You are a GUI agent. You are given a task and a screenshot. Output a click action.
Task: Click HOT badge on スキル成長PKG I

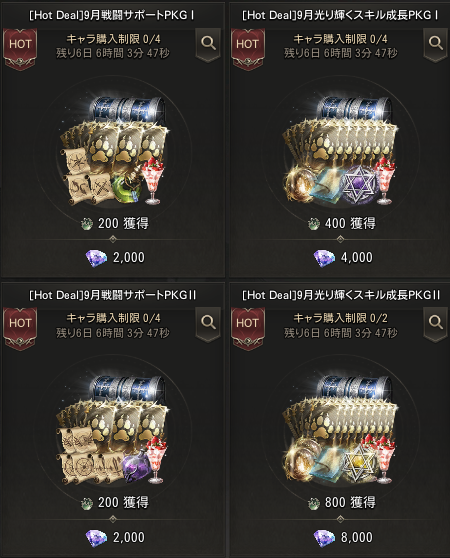click(248, 47)
